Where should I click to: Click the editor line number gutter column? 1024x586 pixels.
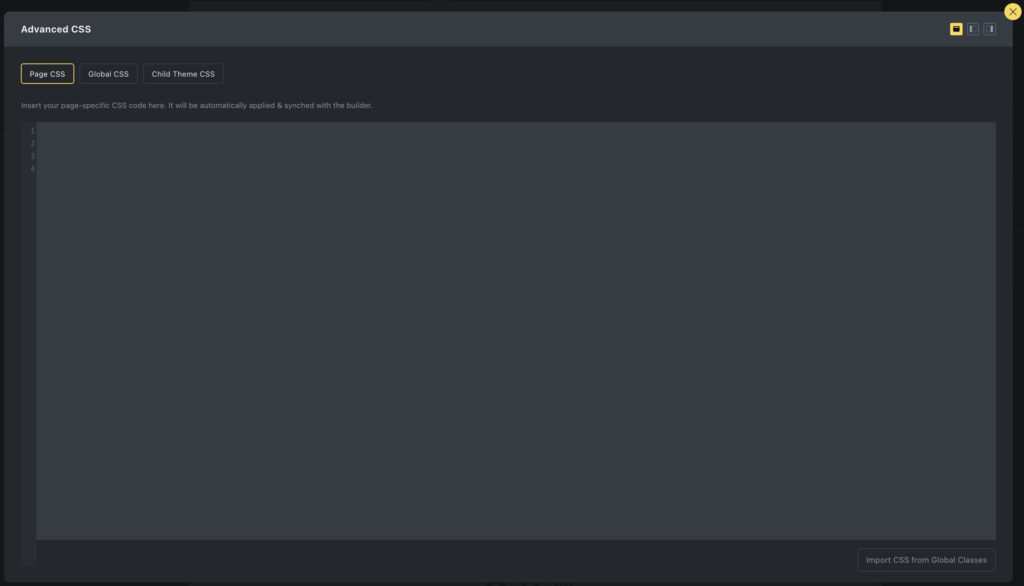[32, 300]
